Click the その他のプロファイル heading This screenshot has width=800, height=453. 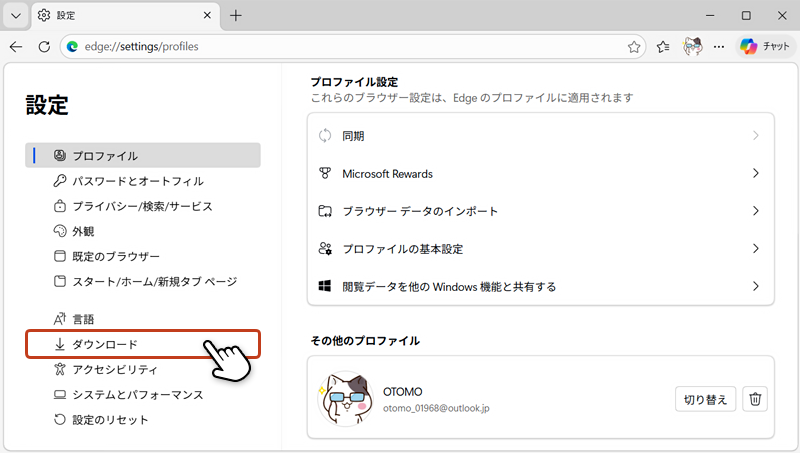365,341
